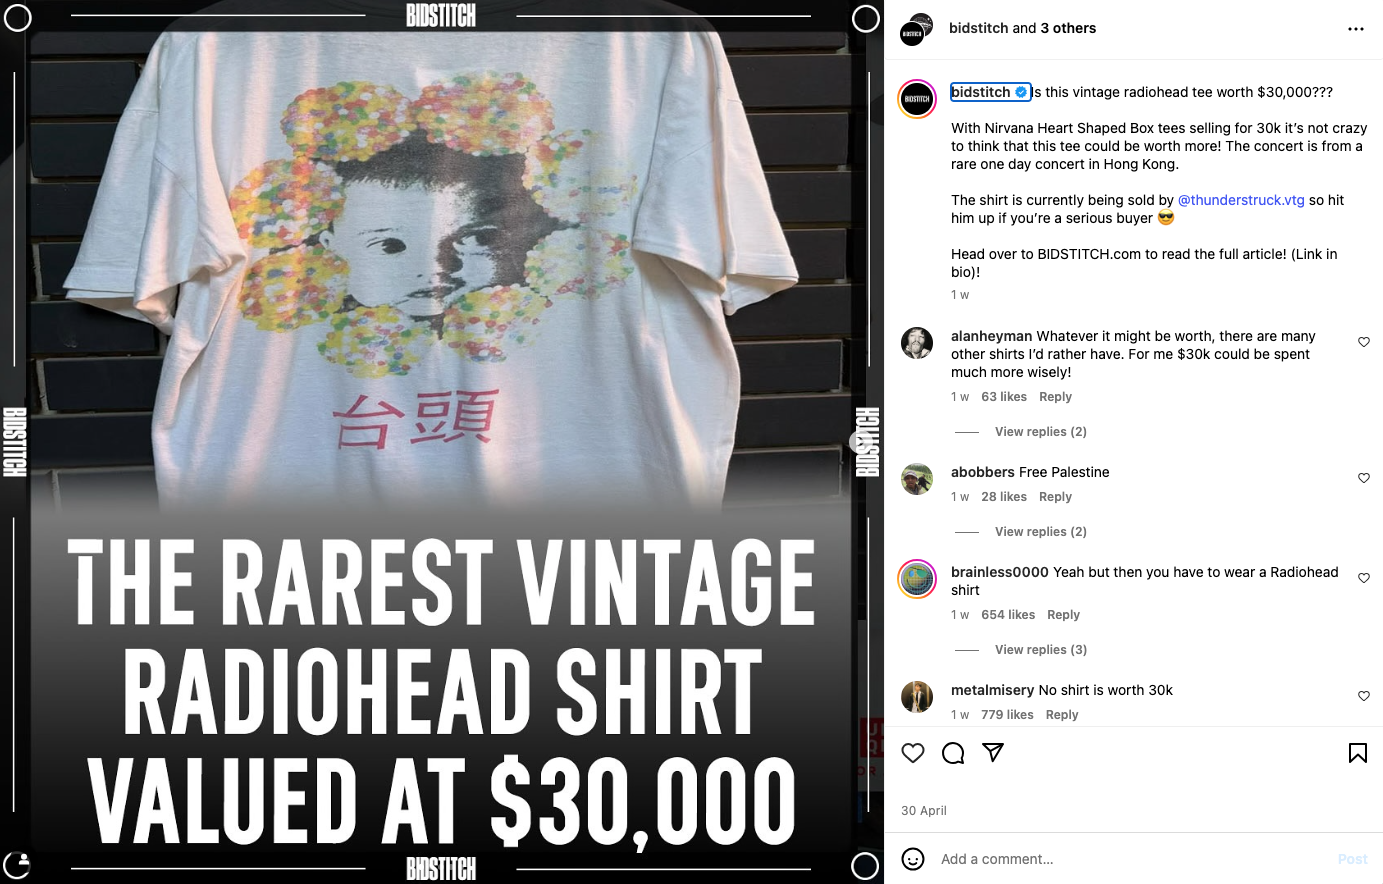The width and height of the screenshot is (1383, 884).
Task: Open the comment bubble icon
Action: 953,753
